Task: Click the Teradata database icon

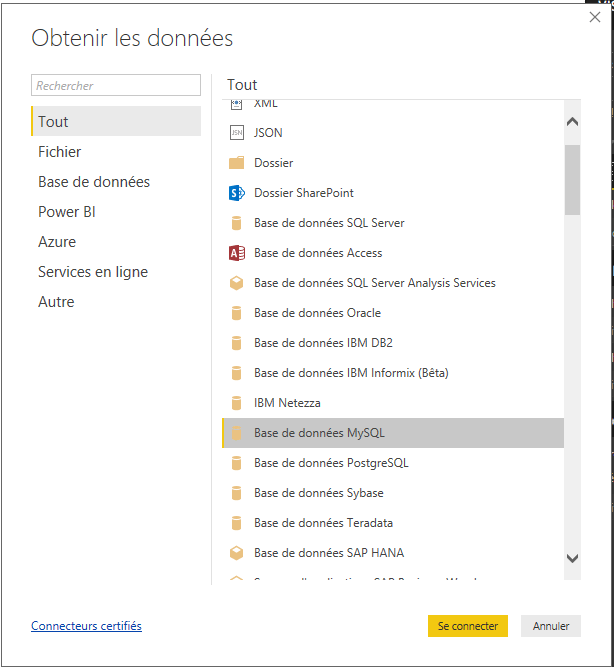Action: tap(237, 523)
